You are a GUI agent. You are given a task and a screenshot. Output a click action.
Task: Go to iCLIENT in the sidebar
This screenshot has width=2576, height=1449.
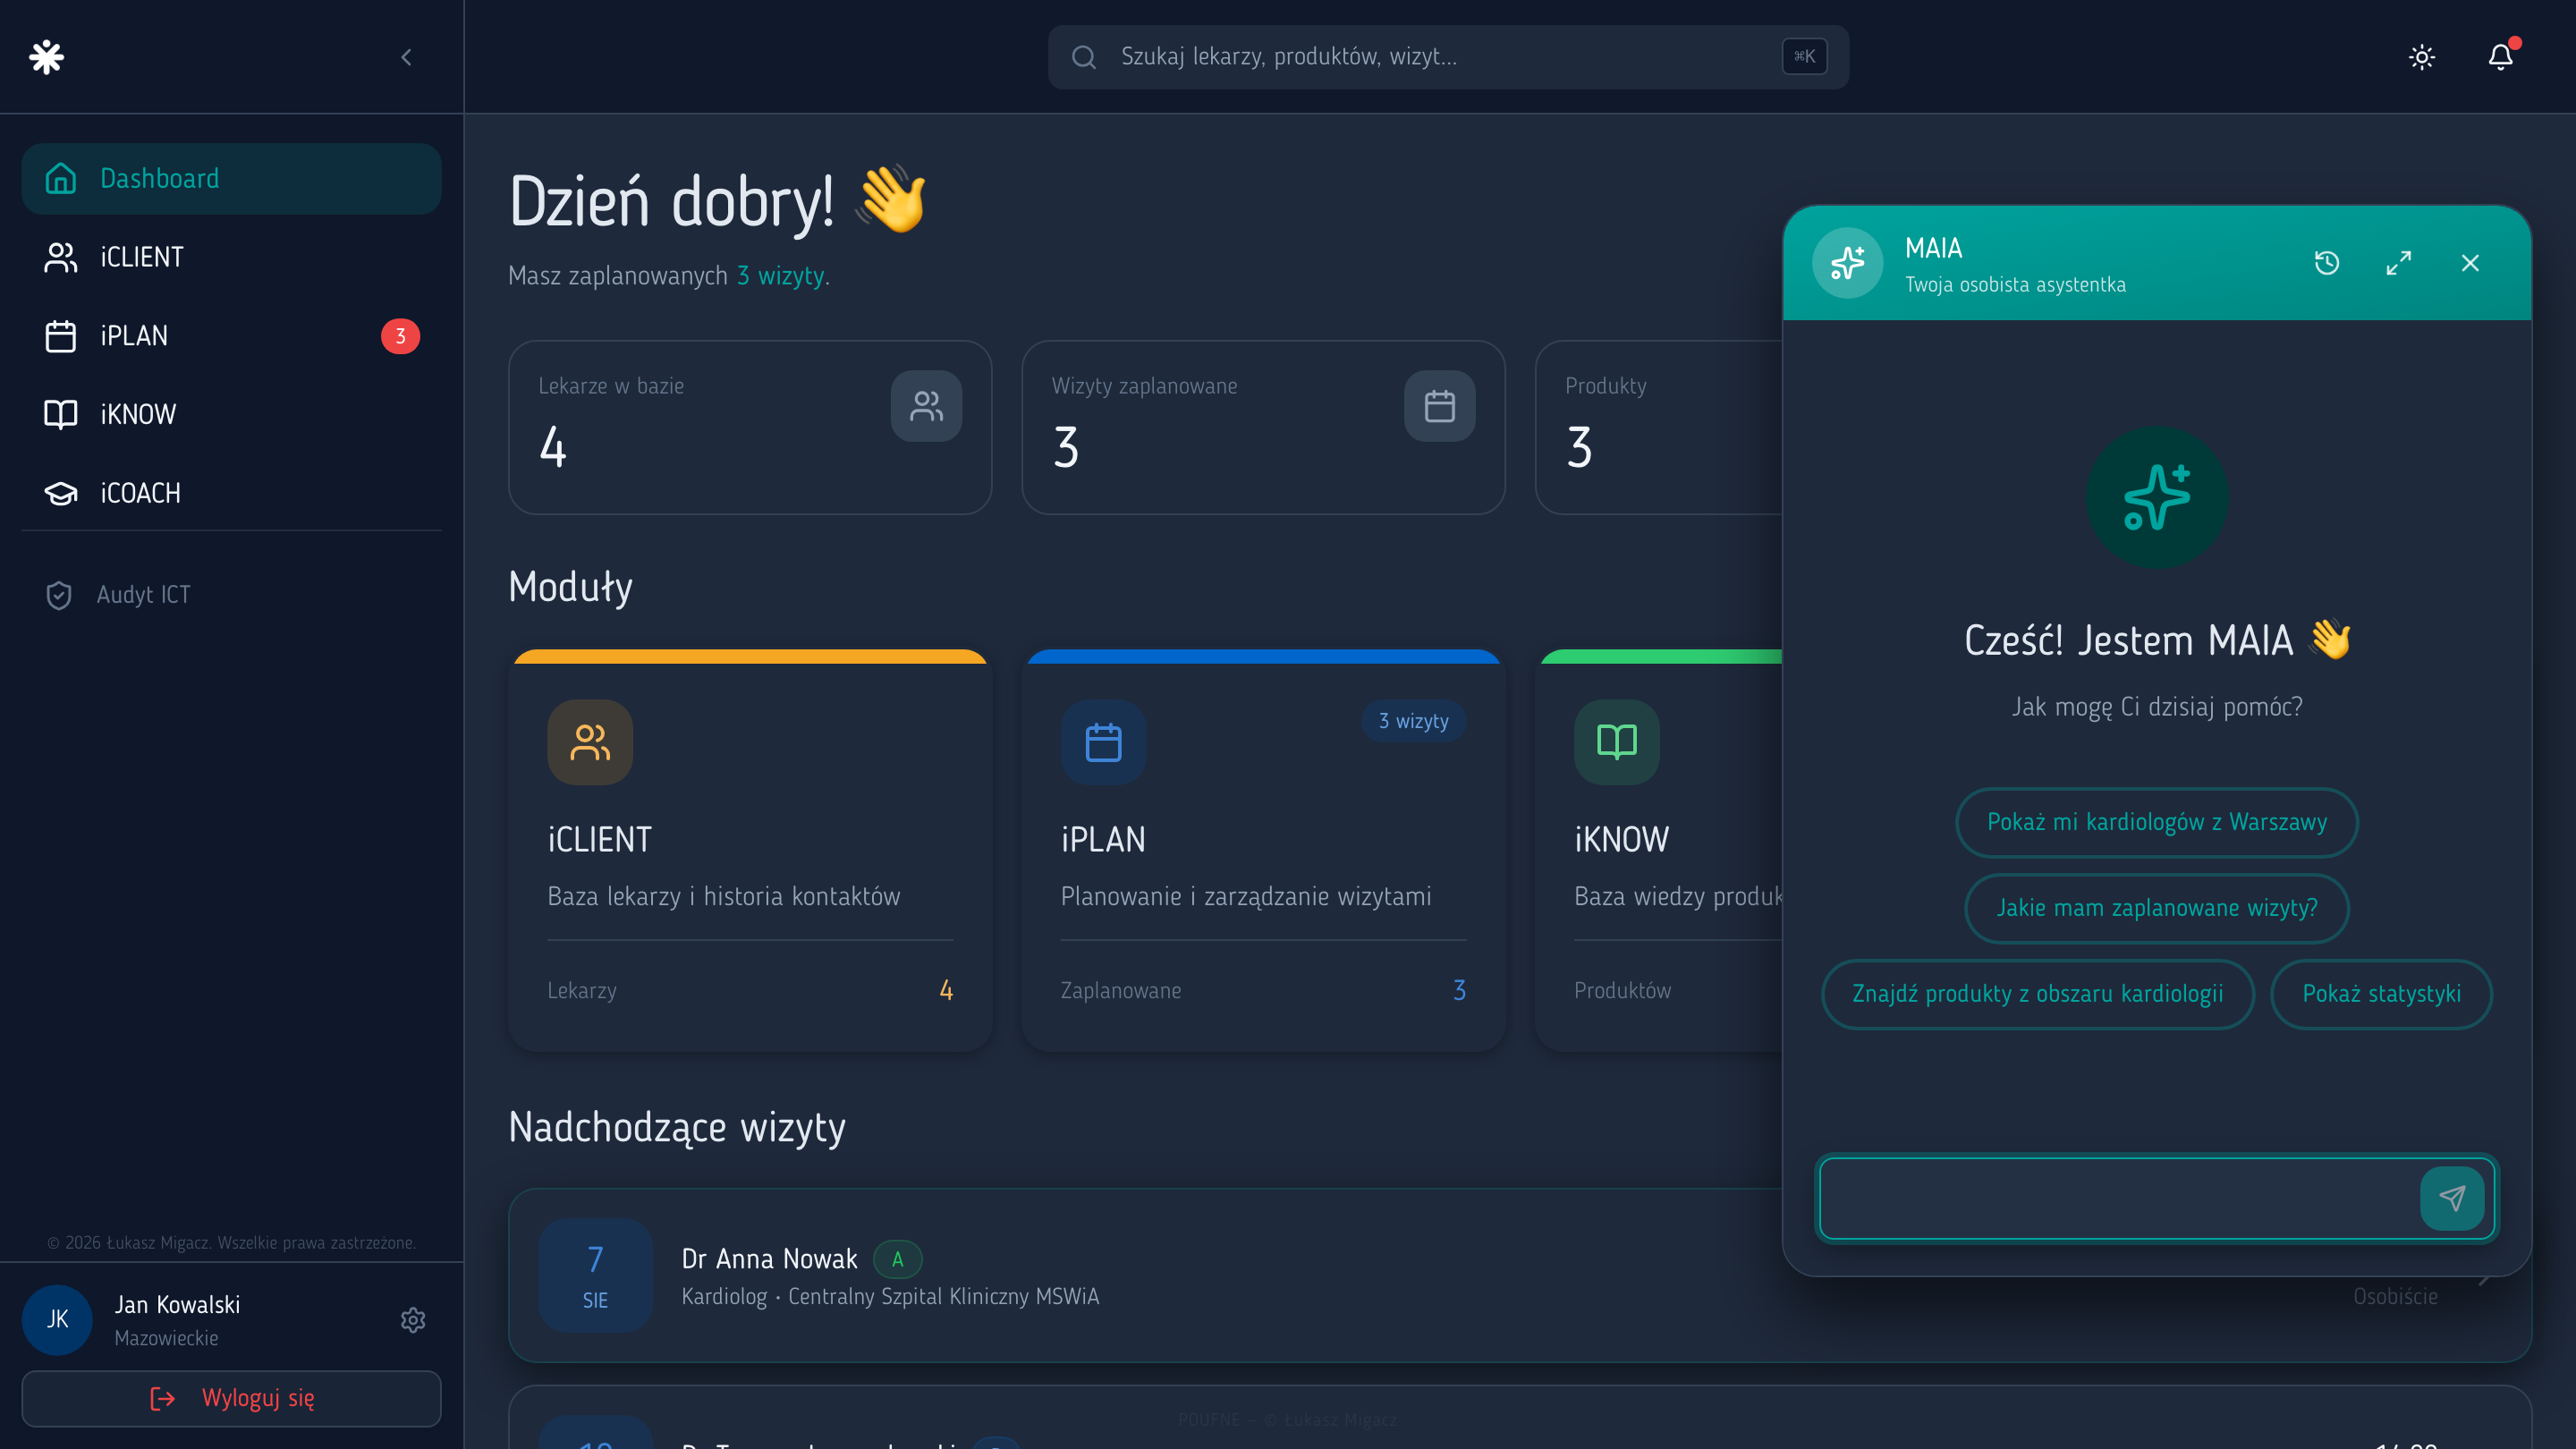pyautogui.click(x=231, y=257)
